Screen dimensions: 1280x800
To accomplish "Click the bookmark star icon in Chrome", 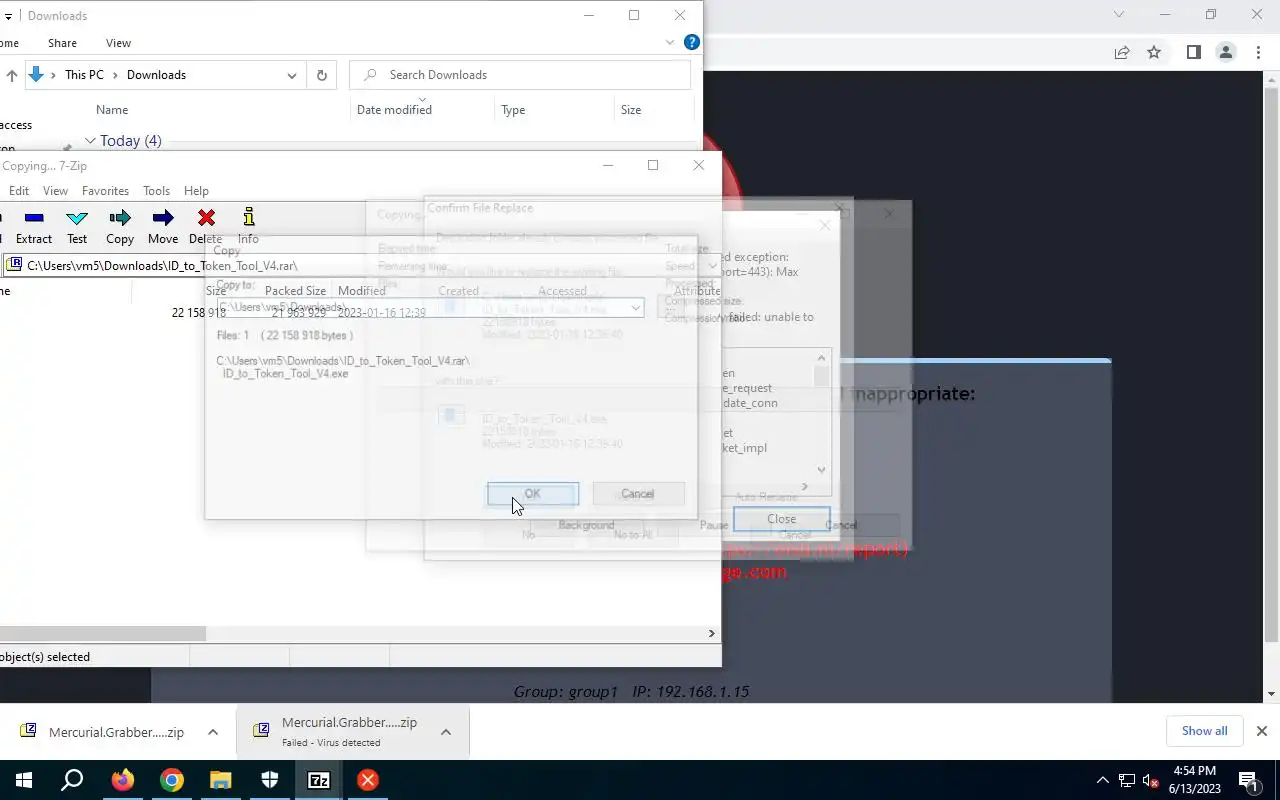I will pos(1154,52).
